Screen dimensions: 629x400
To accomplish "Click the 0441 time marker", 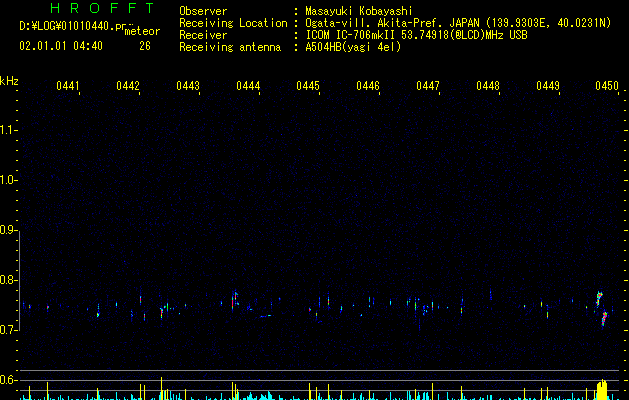I will (68, 86).
